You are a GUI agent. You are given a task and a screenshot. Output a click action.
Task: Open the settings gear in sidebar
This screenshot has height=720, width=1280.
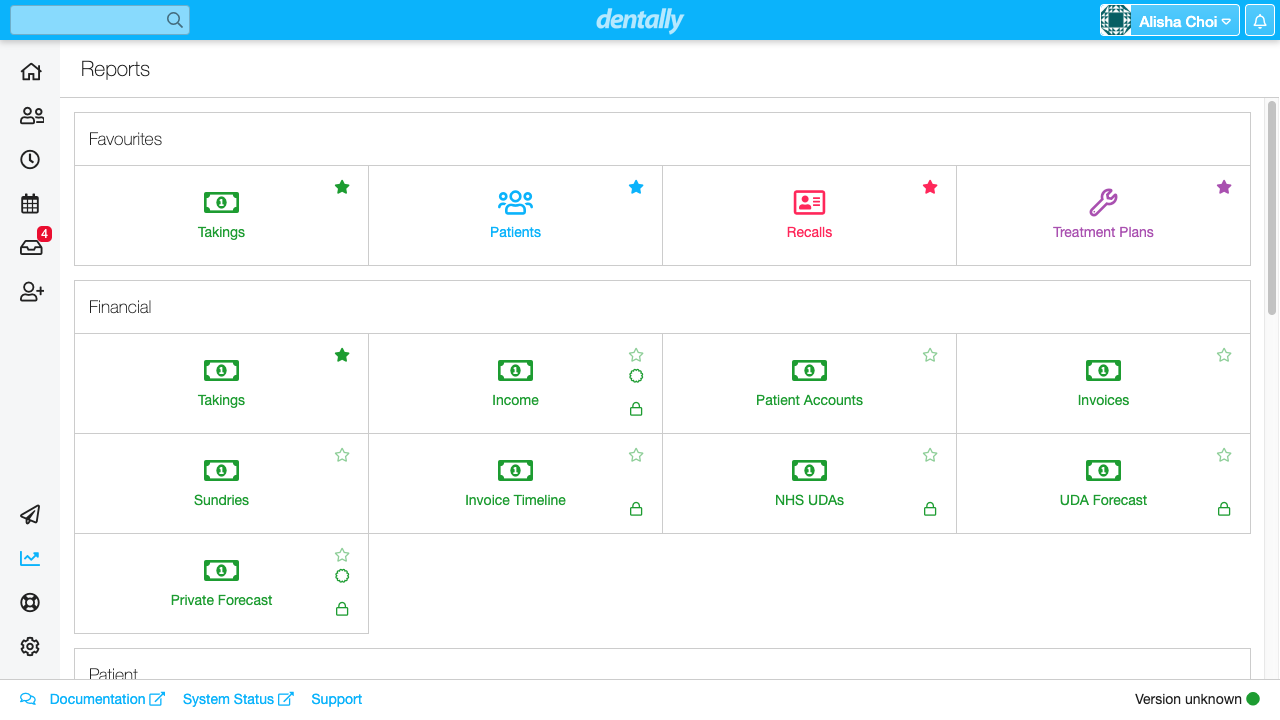click(30, 647)
